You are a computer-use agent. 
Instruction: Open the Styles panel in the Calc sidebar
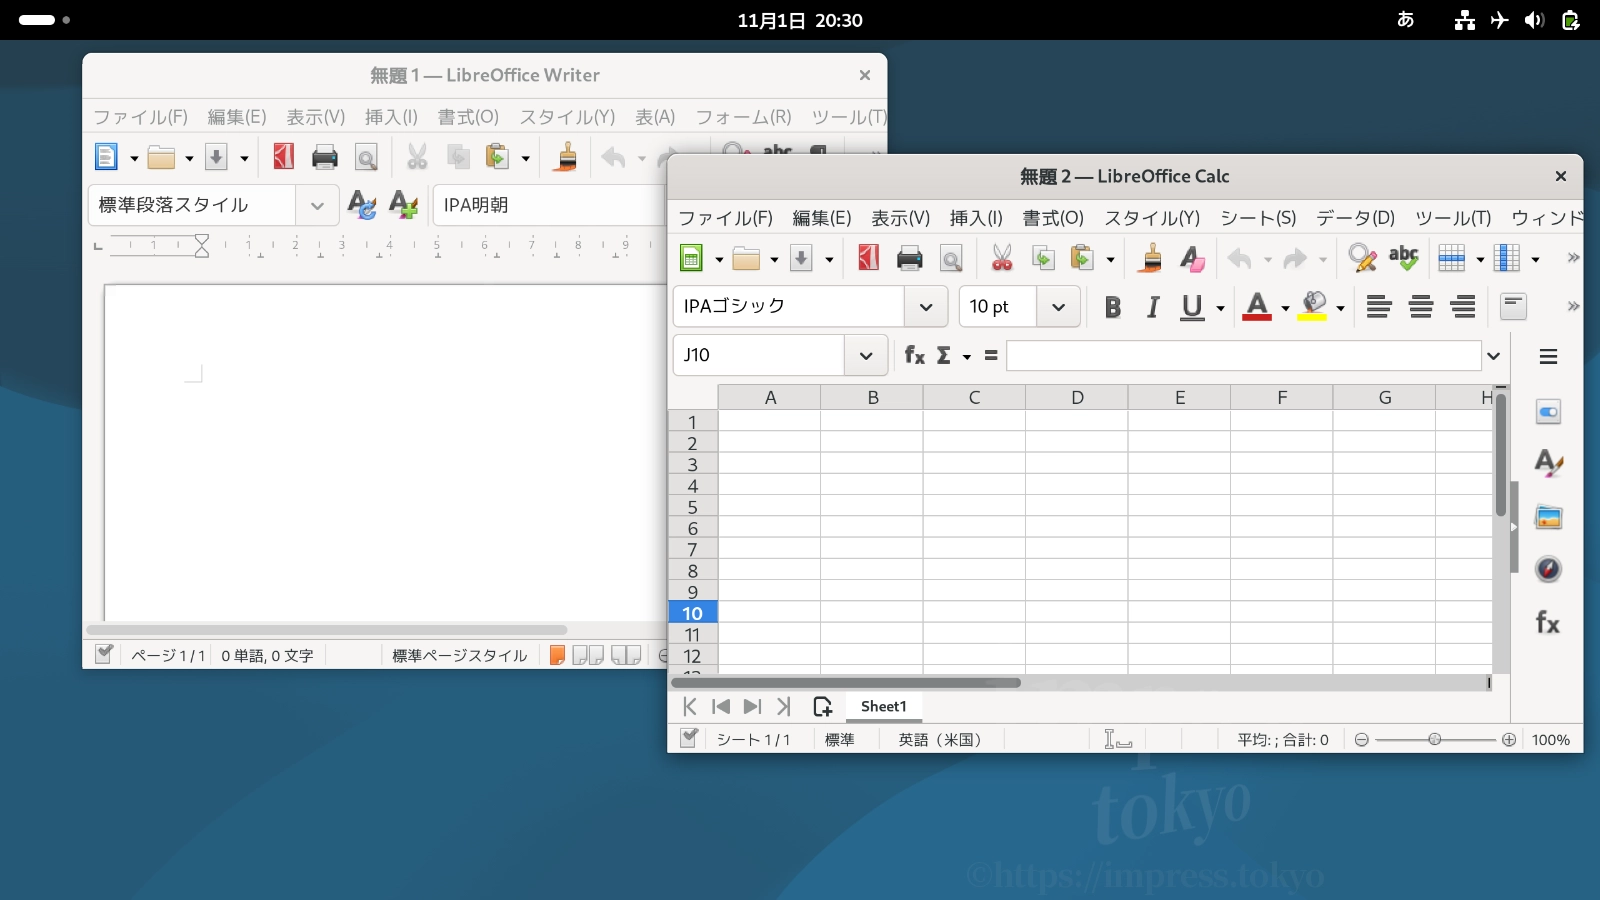click(x=1548, y=463)
